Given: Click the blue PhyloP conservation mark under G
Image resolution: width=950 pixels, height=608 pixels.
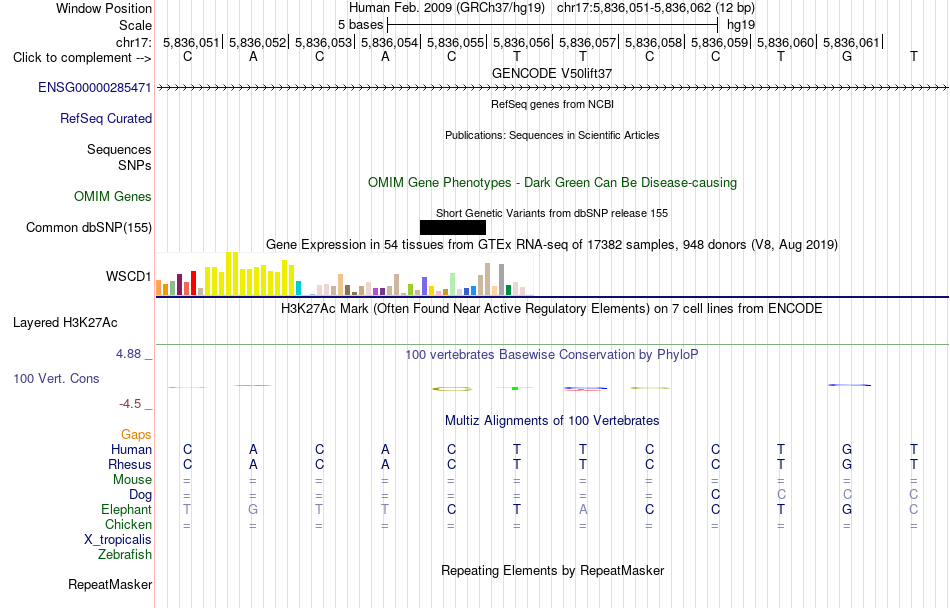Looking at the screenshot, I should point(849,385).
